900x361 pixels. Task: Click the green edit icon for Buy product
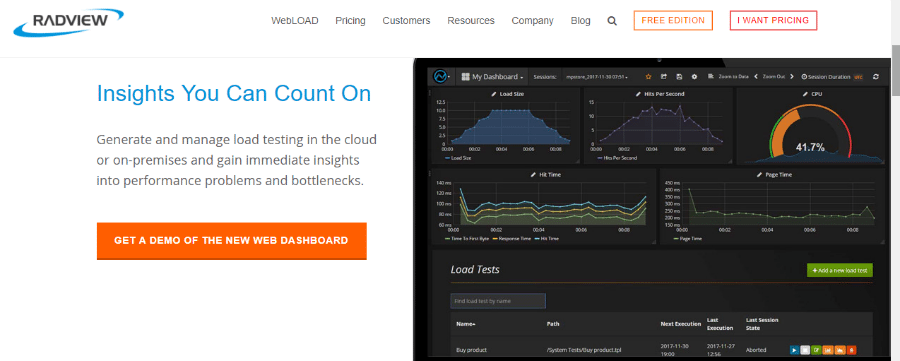click(x=816, y=350)
